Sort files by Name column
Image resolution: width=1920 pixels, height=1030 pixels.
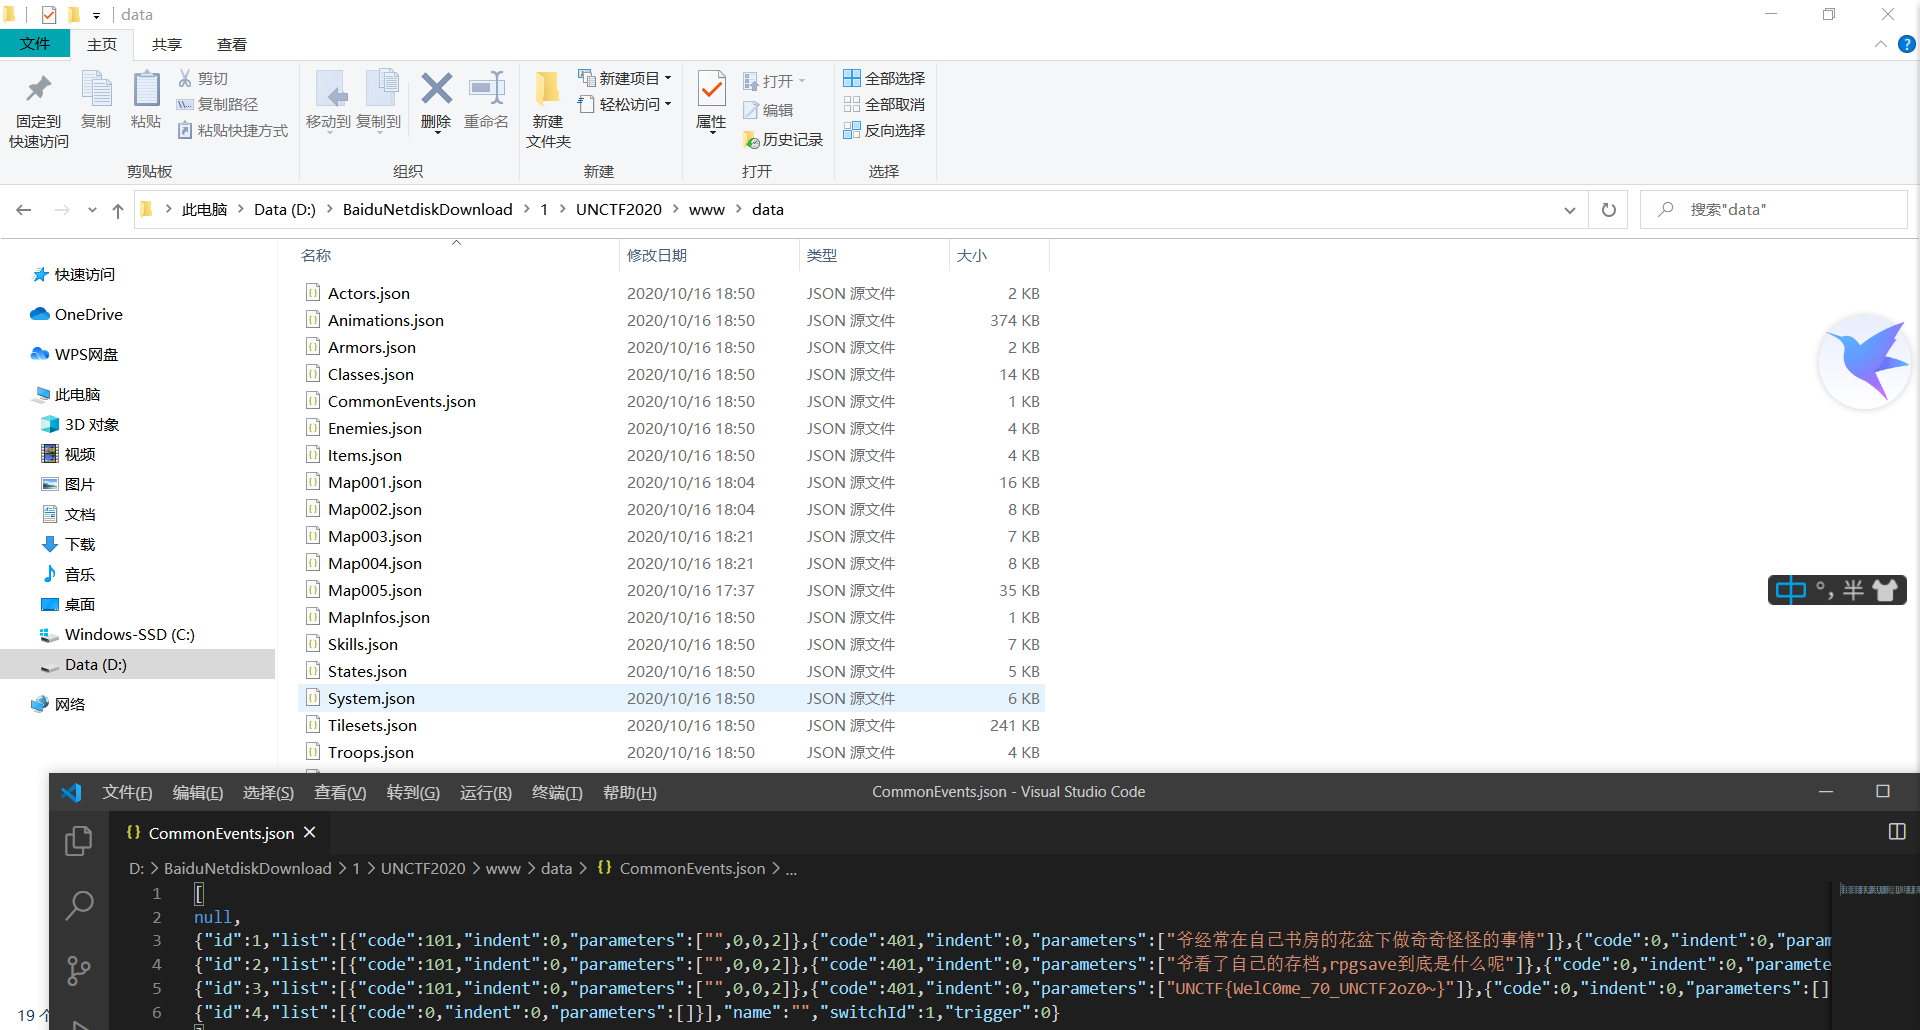pos(316,256)
